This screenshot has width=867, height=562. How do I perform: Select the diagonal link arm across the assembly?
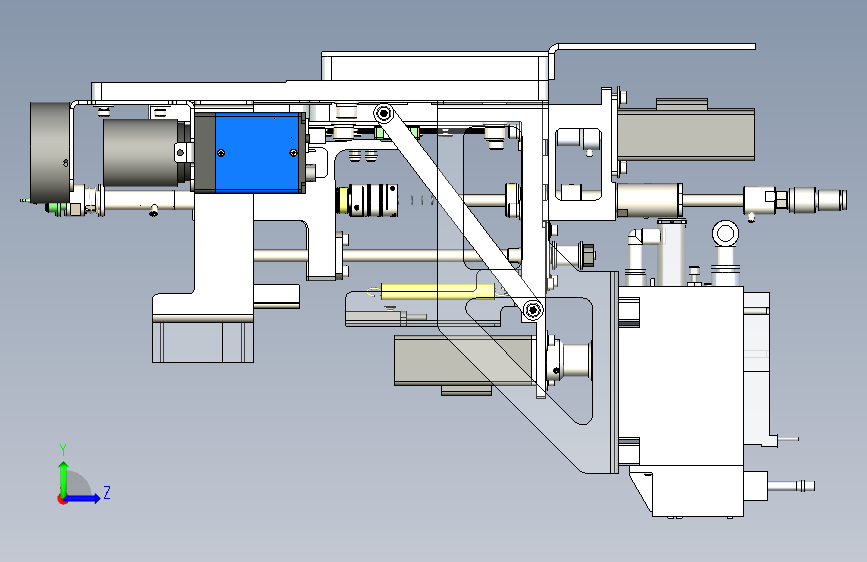pyautogui.click(x=458, y=211)
